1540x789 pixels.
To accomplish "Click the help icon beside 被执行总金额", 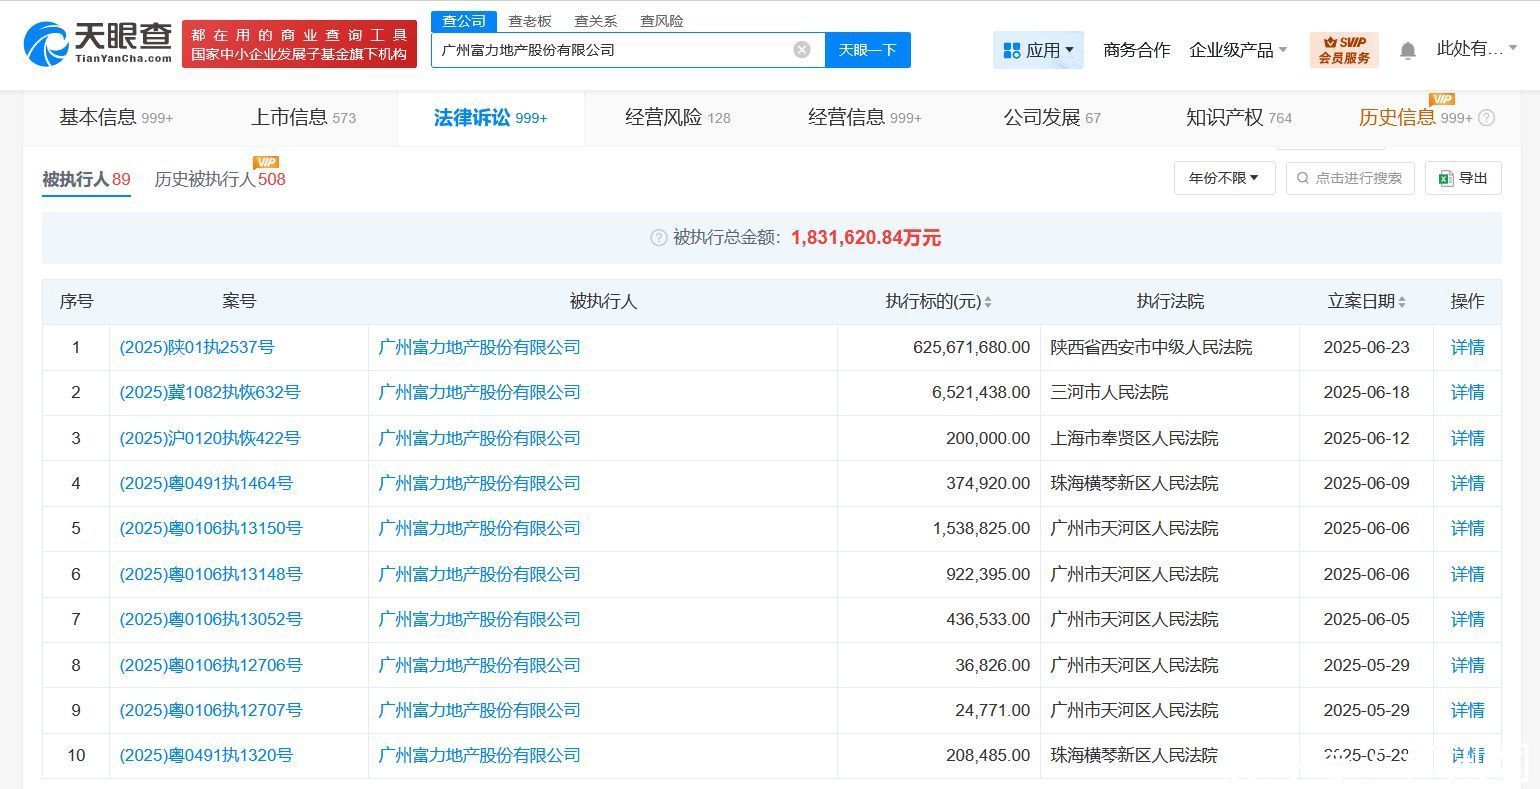I will pos(658,238).
